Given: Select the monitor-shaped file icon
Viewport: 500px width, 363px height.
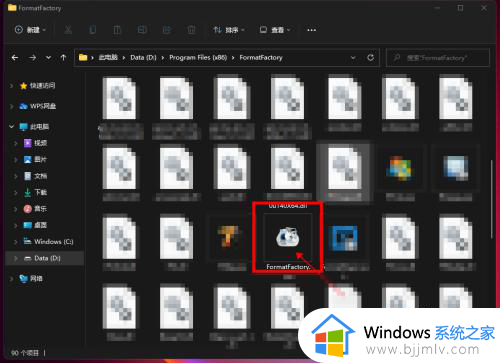Looking at the screenshot, I should [x=456, y=168].
